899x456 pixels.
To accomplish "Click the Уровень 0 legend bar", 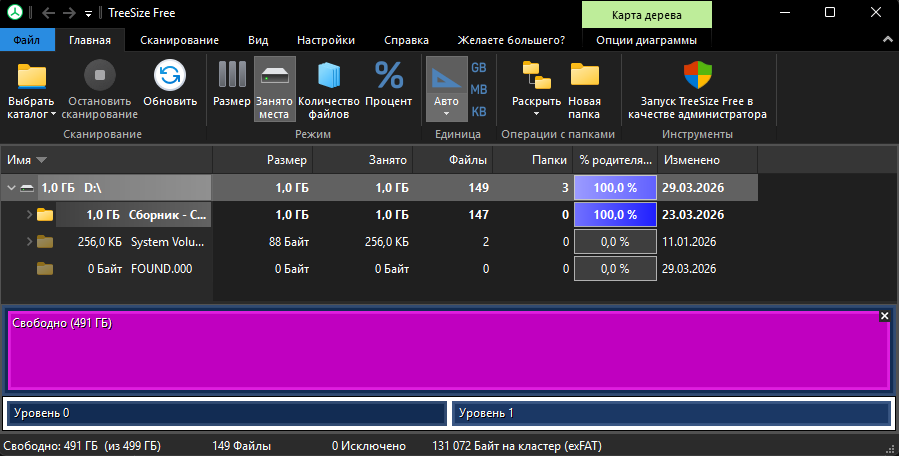I will click(227, 413).
